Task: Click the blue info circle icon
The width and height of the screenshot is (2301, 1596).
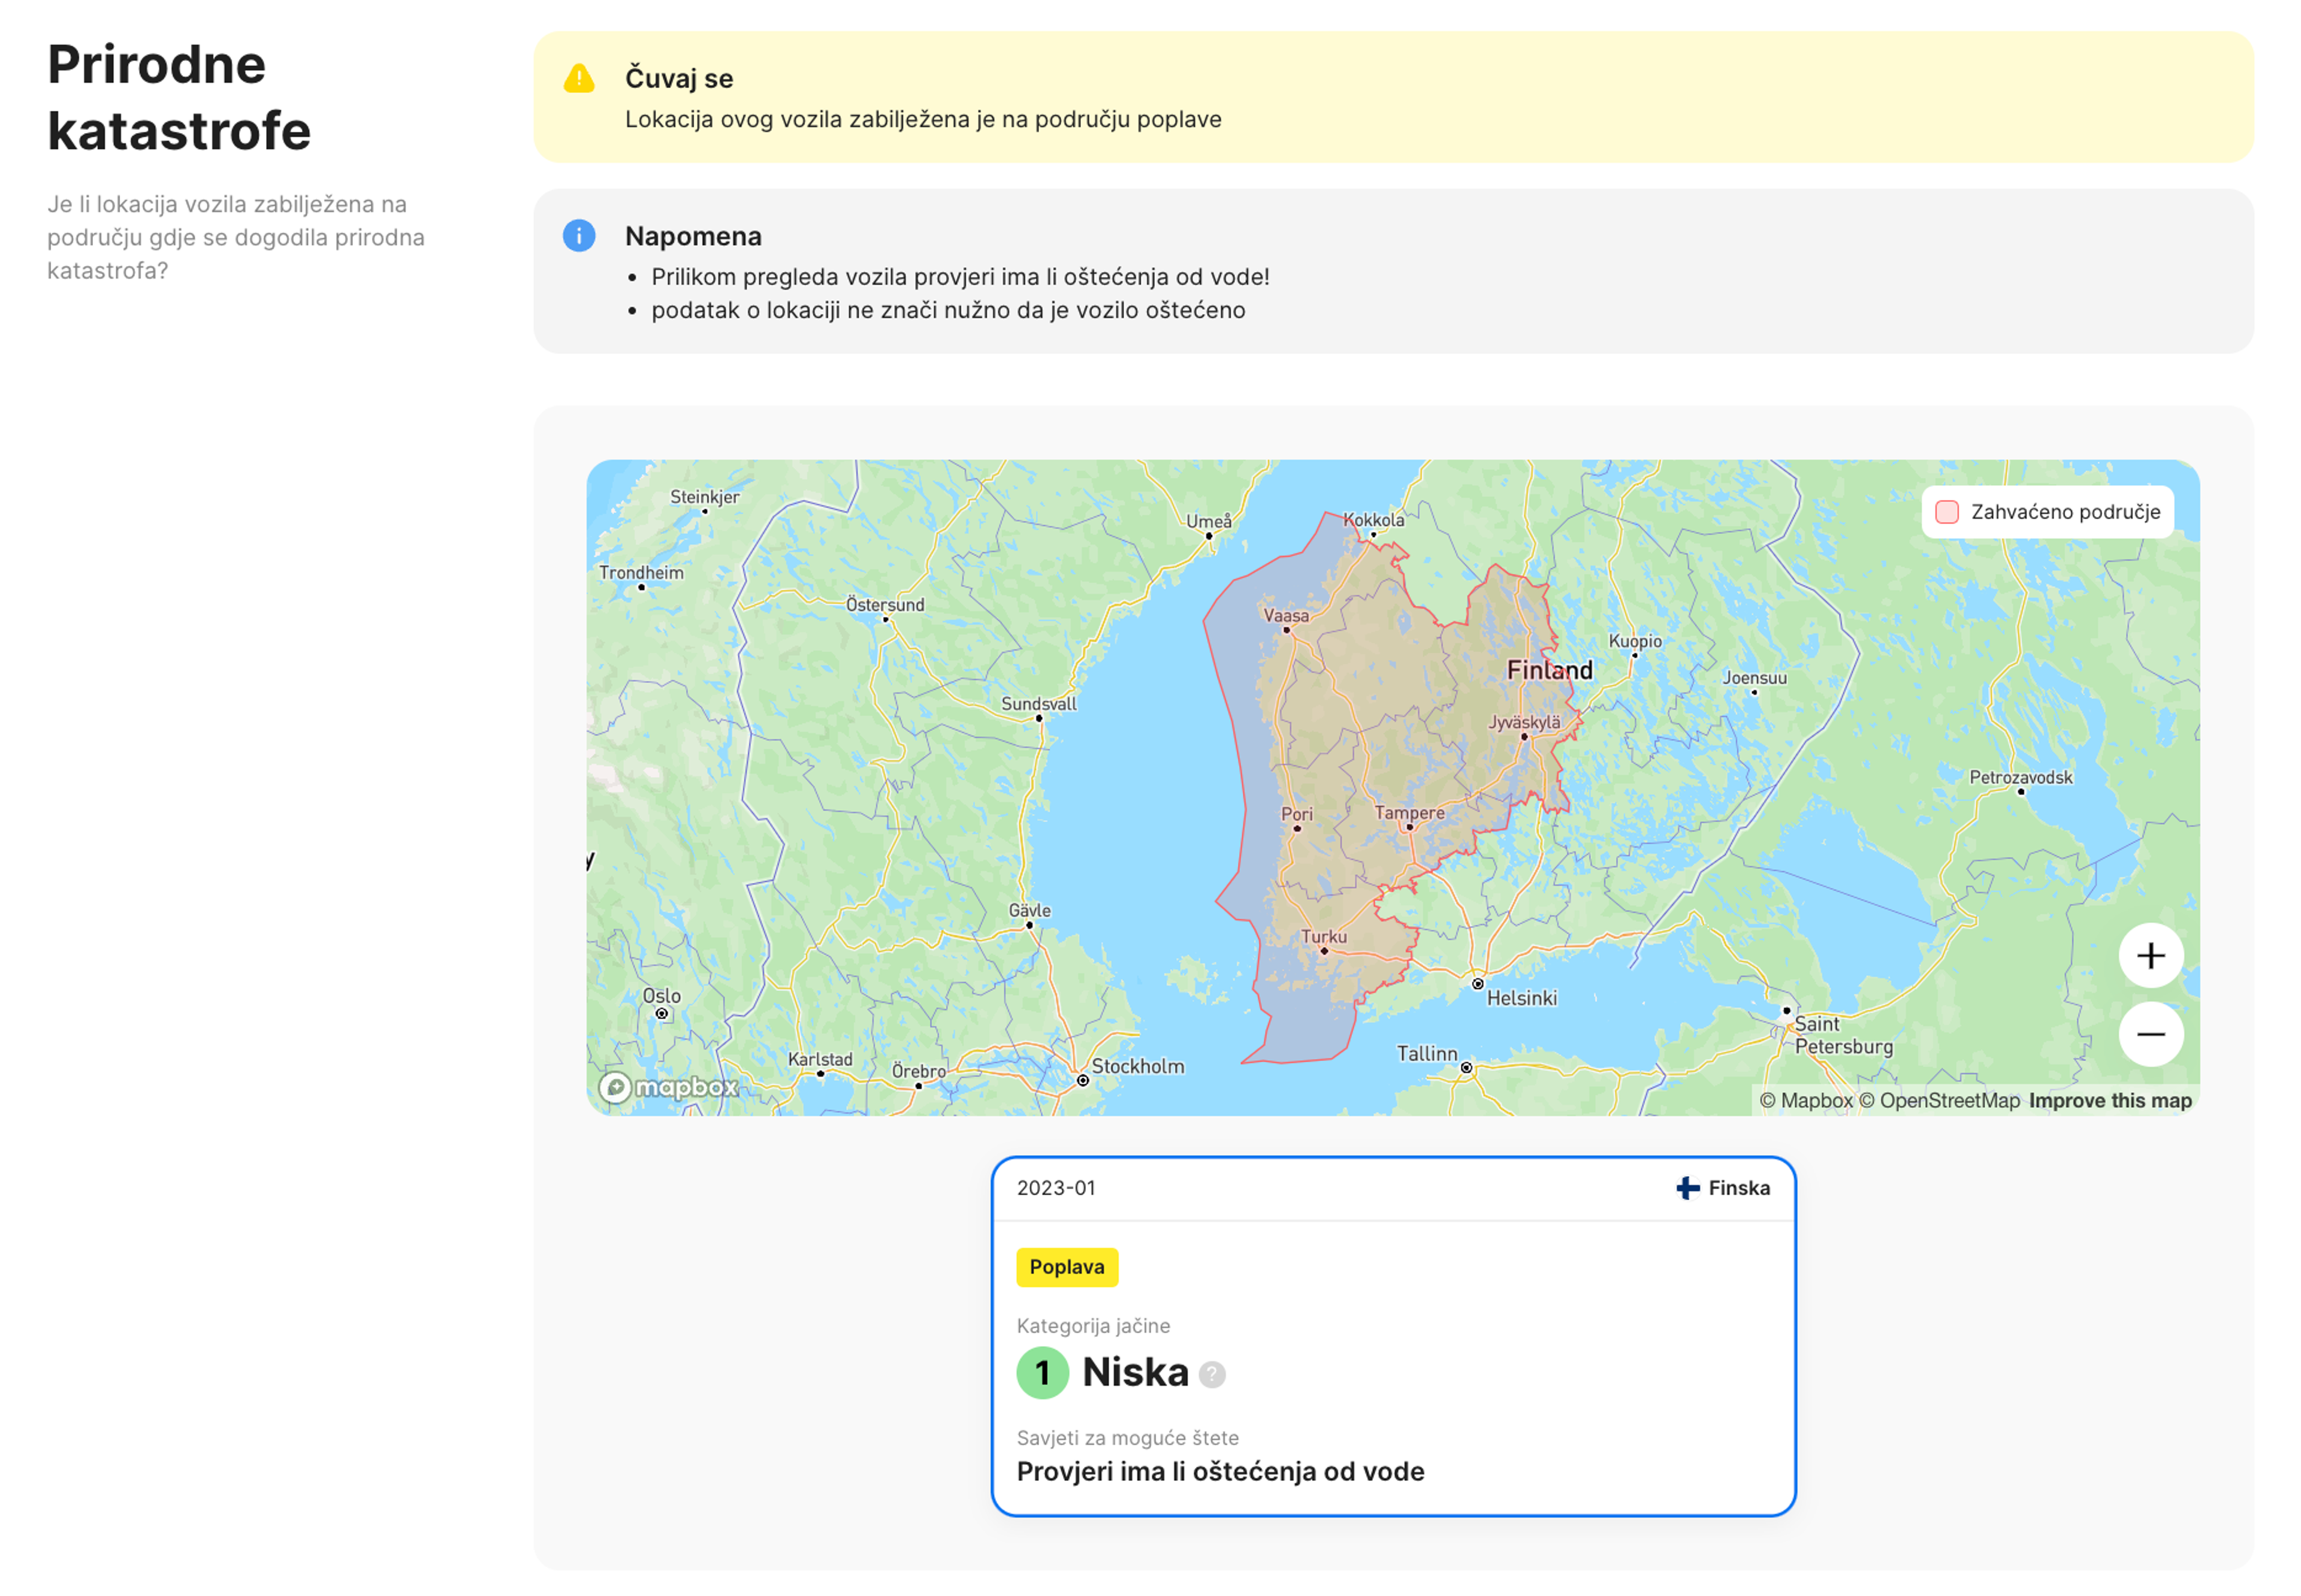Action: (x=579, y=236)
